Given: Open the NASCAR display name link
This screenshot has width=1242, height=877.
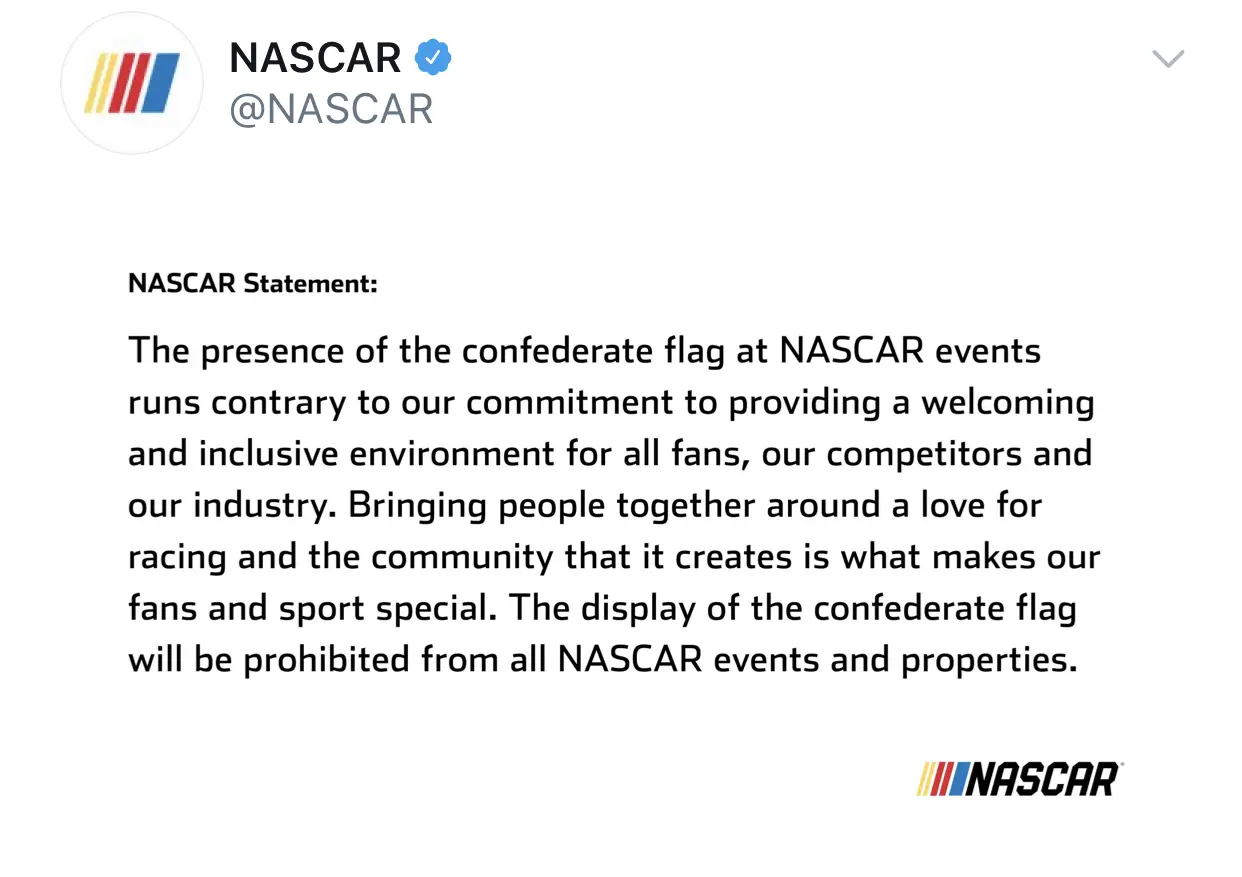Looking at the screenshot, I should [x=315, y=58].
